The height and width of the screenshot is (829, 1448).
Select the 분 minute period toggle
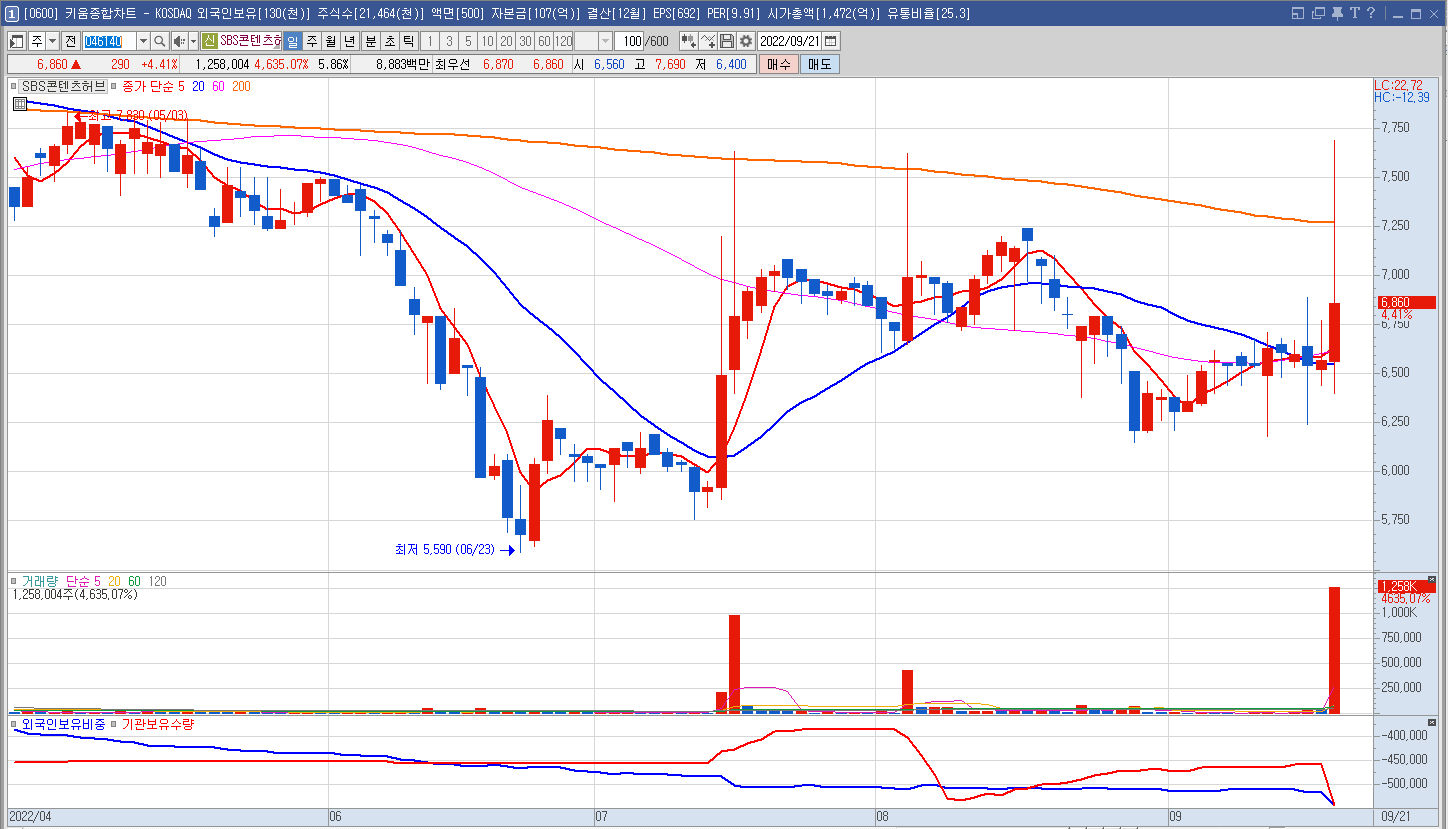pos(370,41)
